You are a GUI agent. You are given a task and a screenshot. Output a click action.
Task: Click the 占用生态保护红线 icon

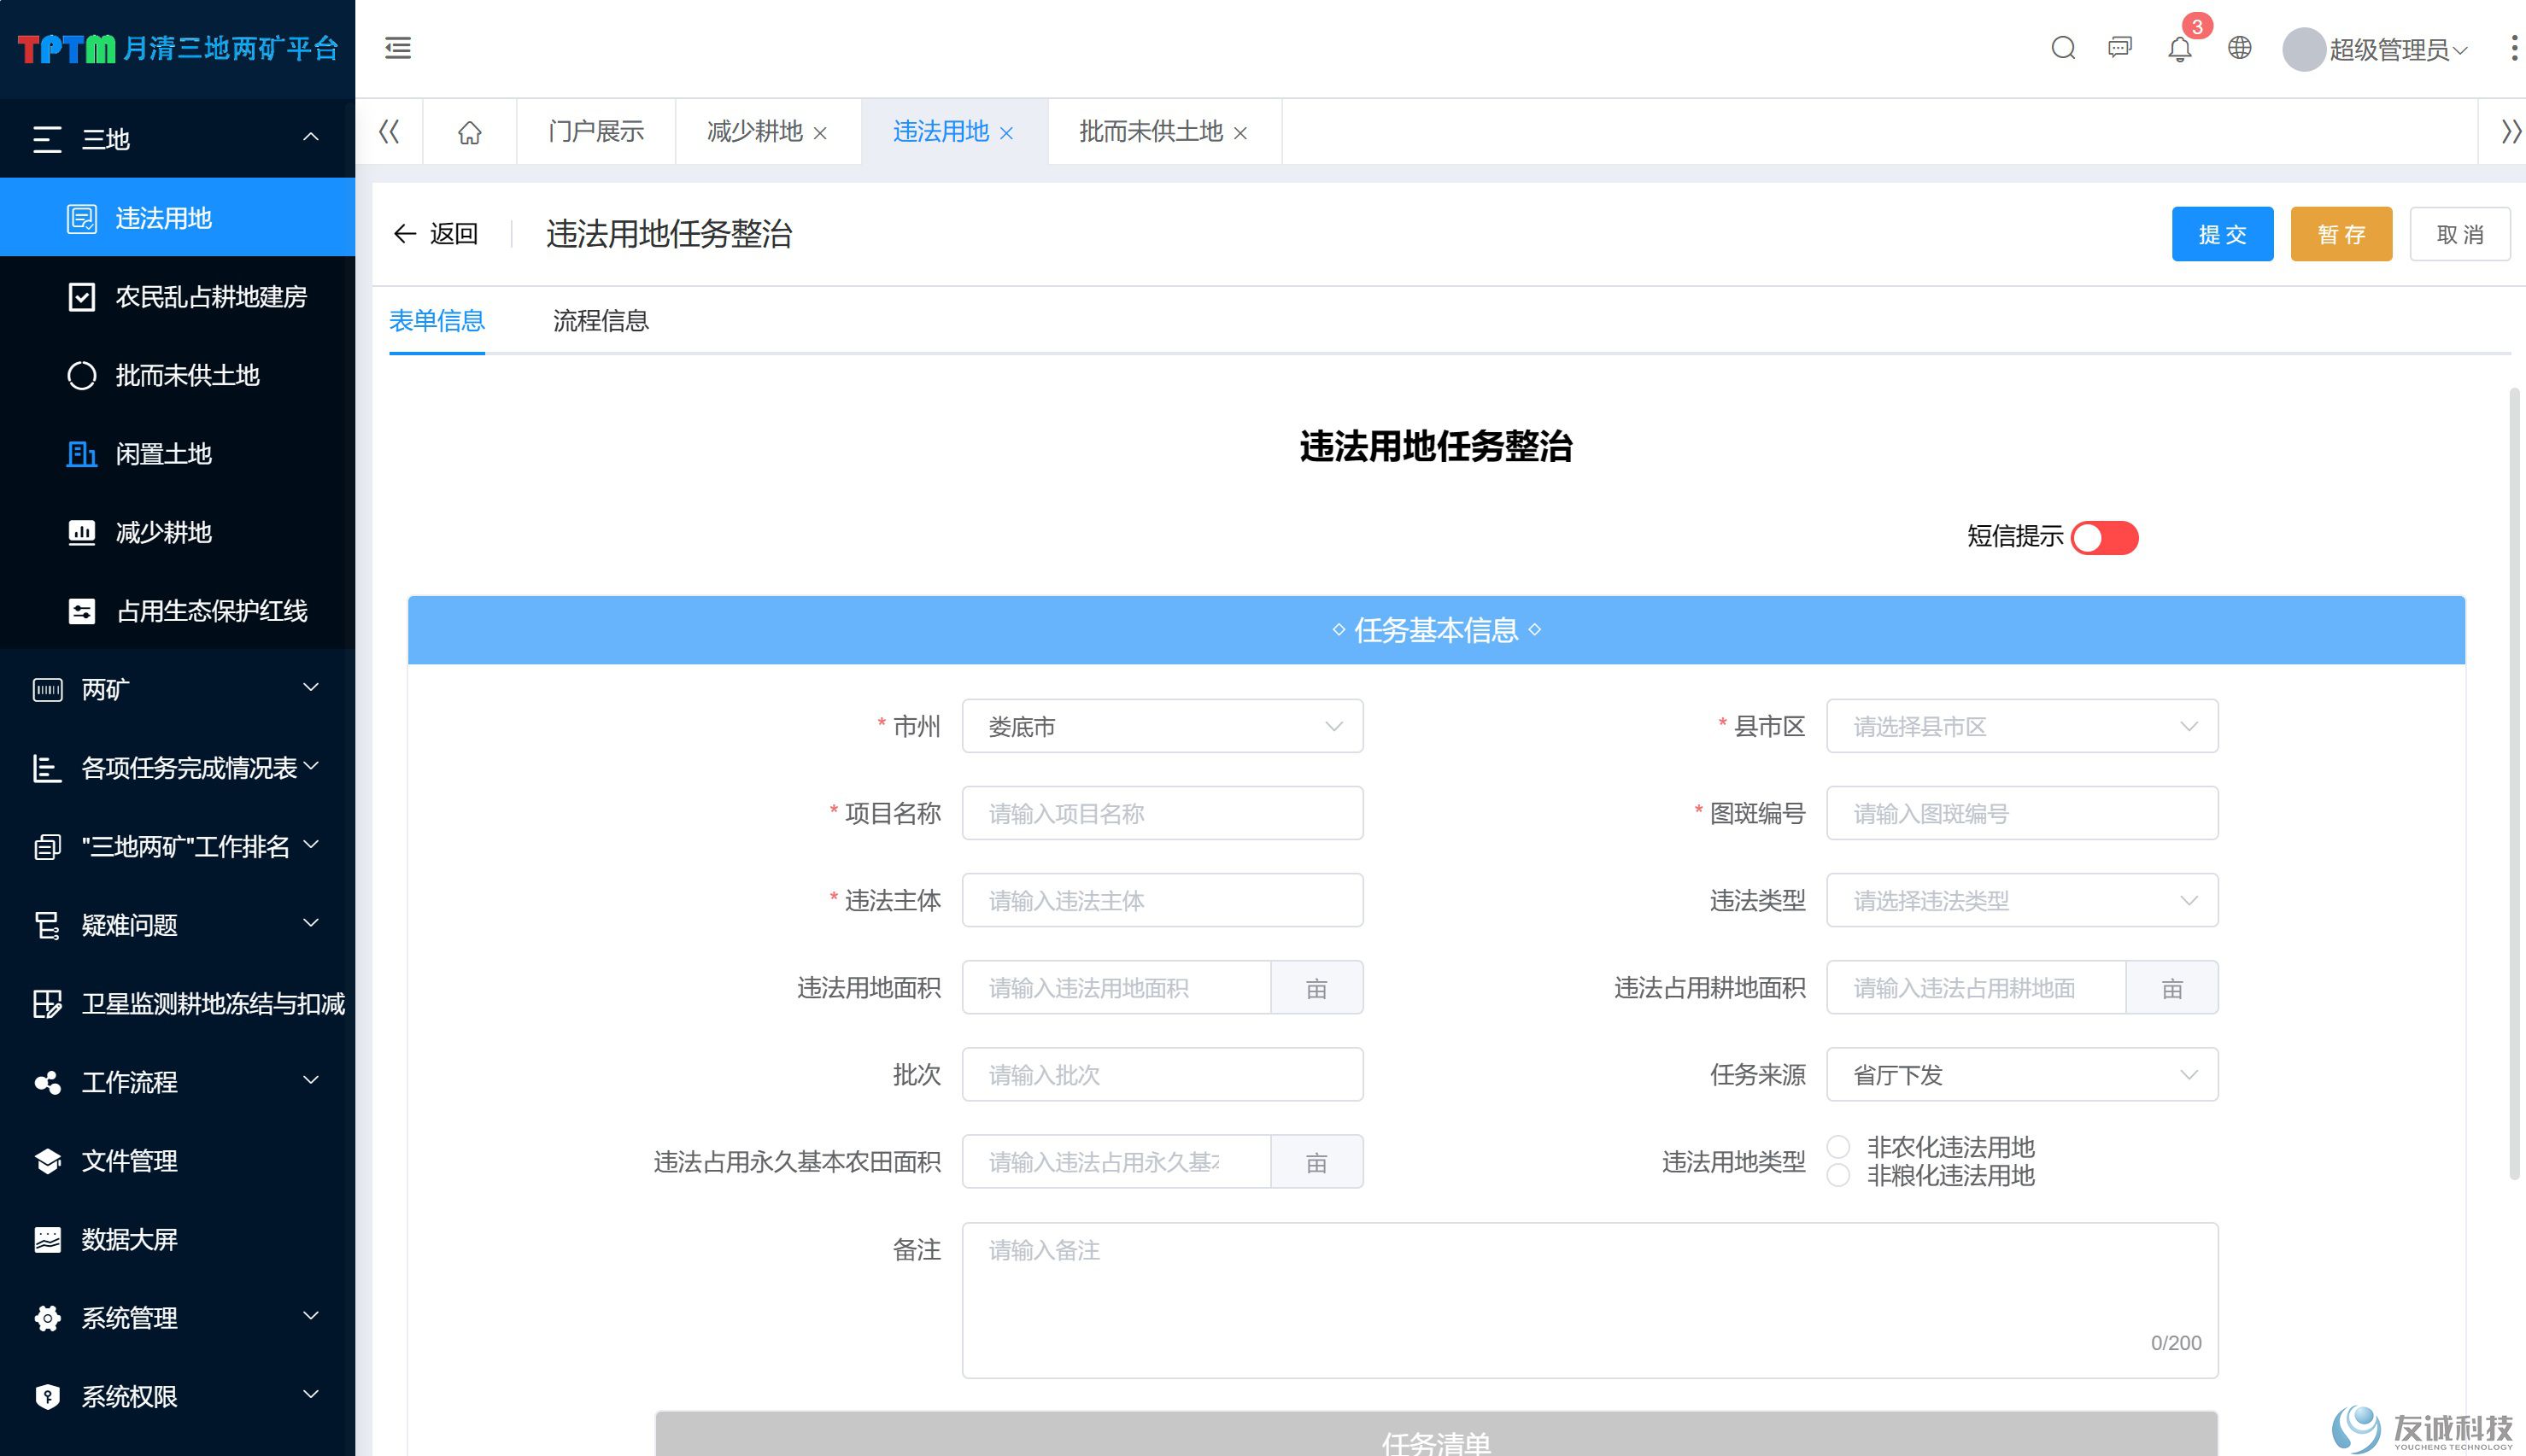(82, 611)
